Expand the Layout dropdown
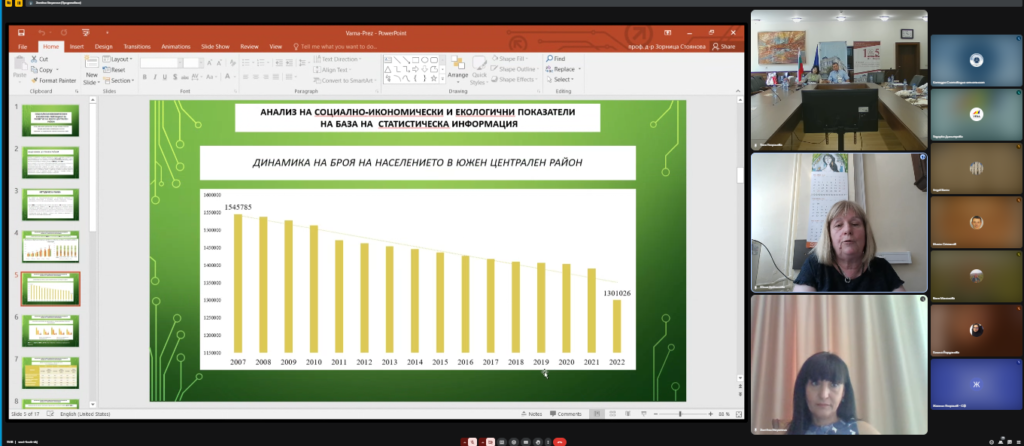 [x=118, y=59]
